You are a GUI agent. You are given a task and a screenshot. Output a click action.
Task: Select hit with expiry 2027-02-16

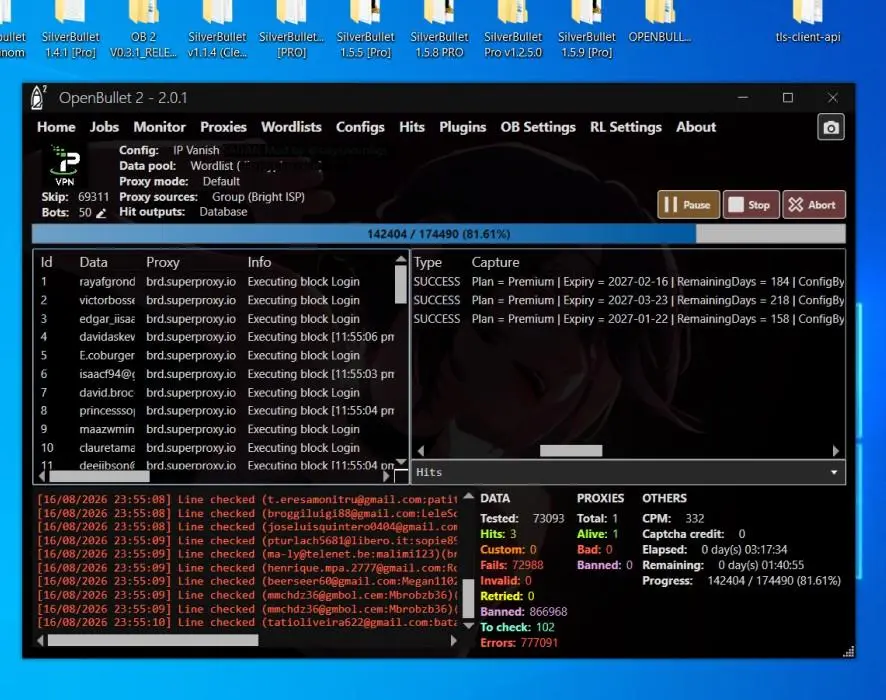tap(628, 281)
